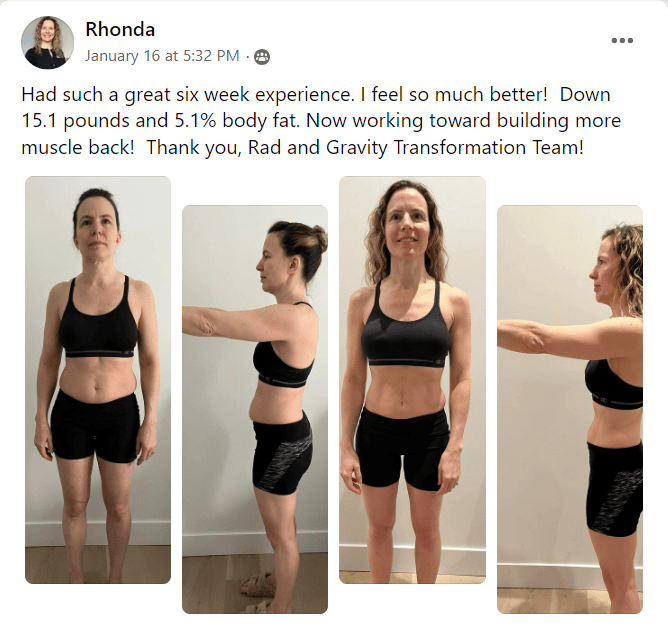Click the date portion "January 16"
This screenshot has height=630, width=668.
122,56
